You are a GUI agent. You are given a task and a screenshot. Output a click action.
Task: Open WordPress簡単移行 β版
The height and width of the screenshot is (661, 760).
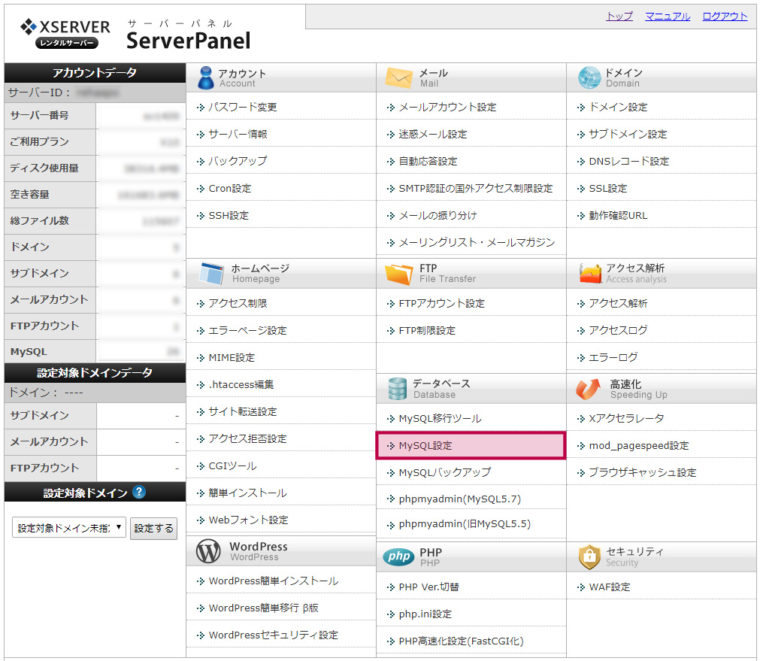pyautogui.click(x=263, y=608)
